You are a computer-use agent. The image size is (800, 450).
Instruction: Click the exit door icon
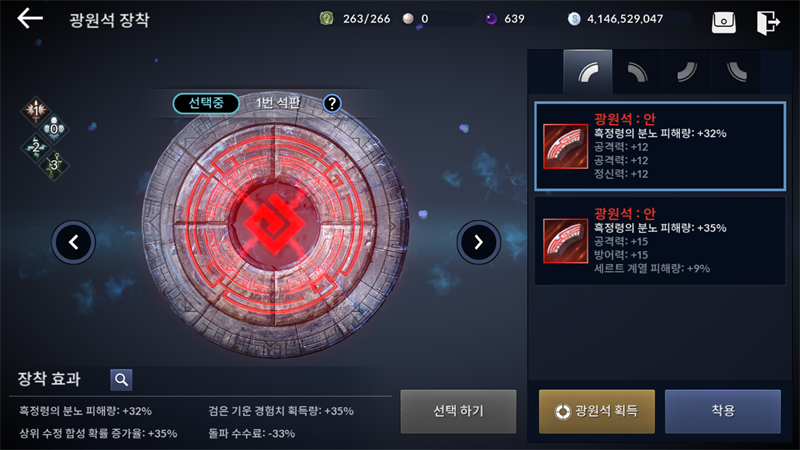tap(768, 22)
